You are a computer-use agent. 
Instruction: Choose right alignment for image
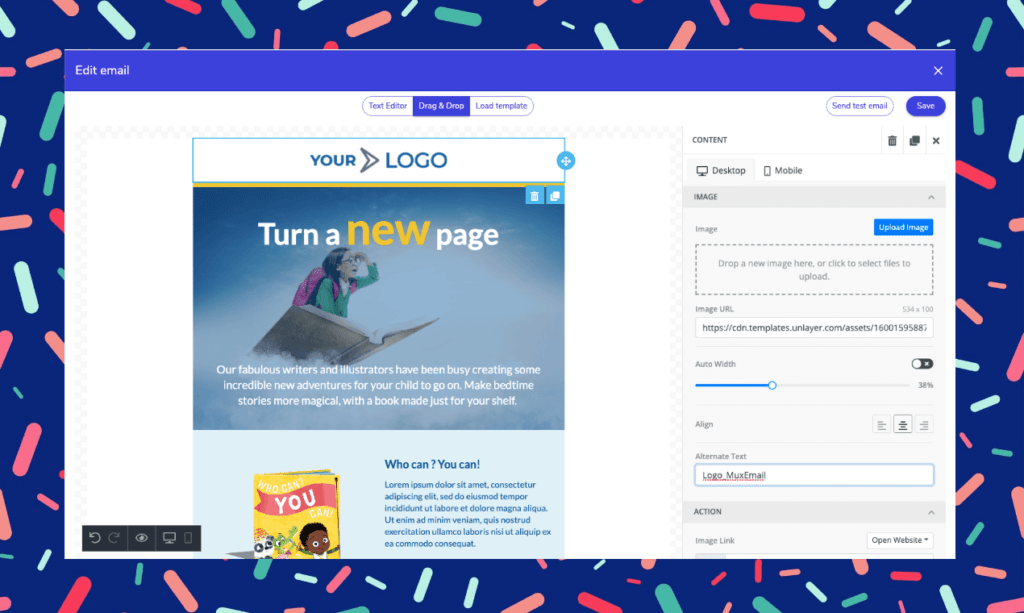[x=923, y=425]
